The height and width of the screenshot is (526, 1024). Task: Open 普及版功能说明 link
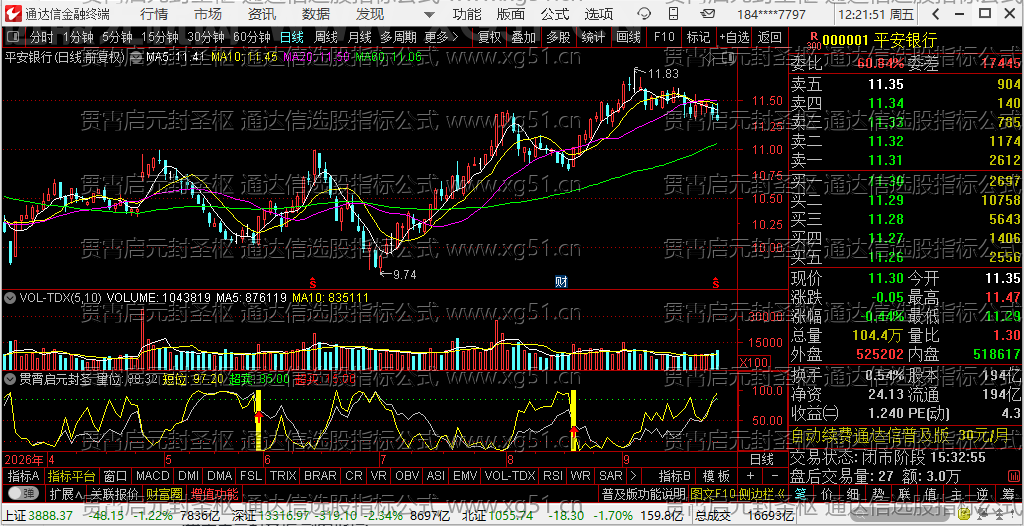[644, 493]
